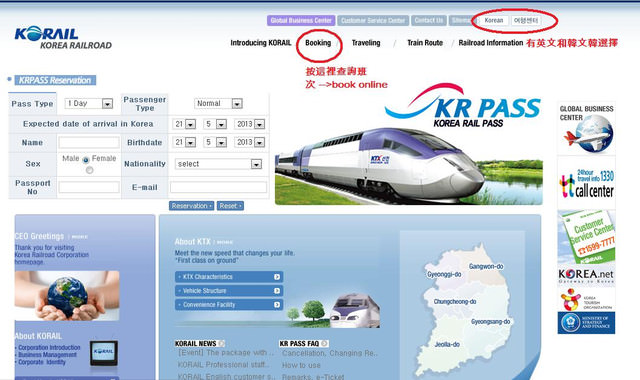Screen dimensions: 640x380
Task: Click the arrow icon beside KTX Characteristics
Action: 277,277
